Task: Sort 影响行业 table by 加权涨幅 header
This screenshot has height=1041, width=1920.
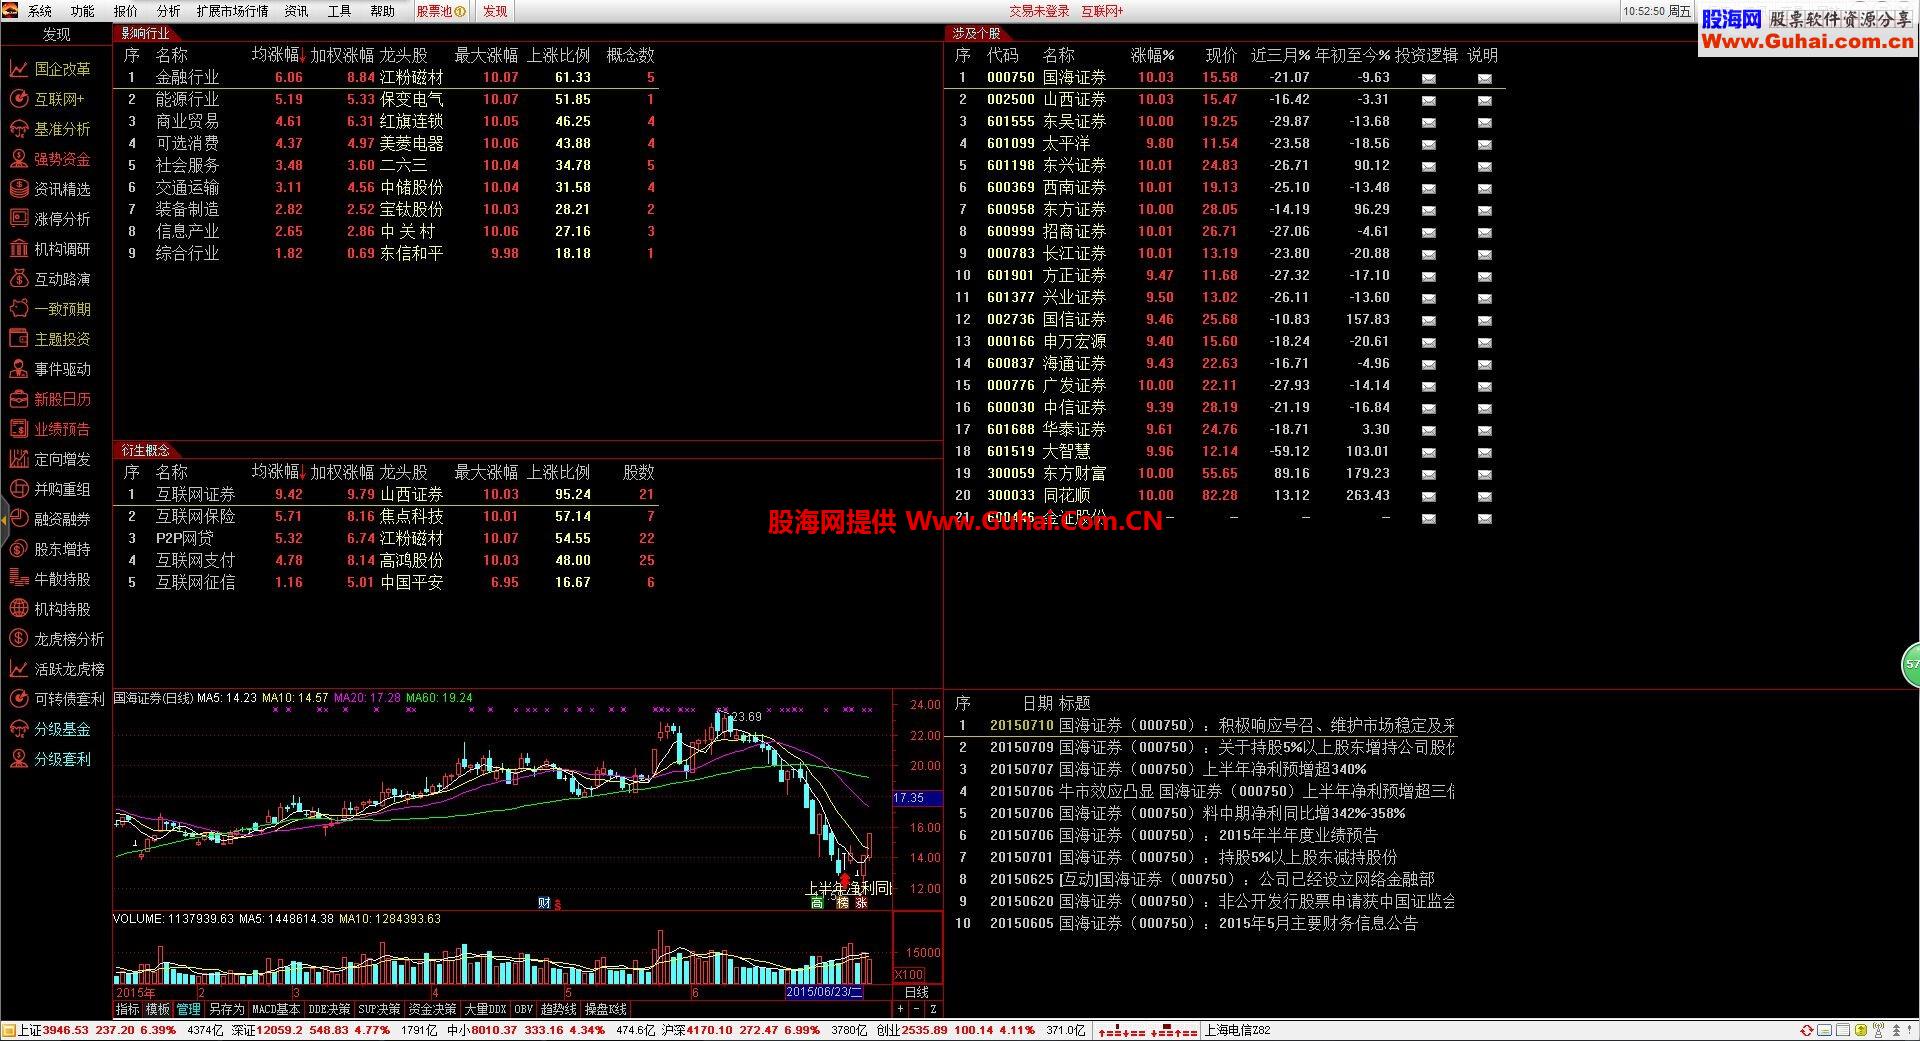Action: pos(342,55)
